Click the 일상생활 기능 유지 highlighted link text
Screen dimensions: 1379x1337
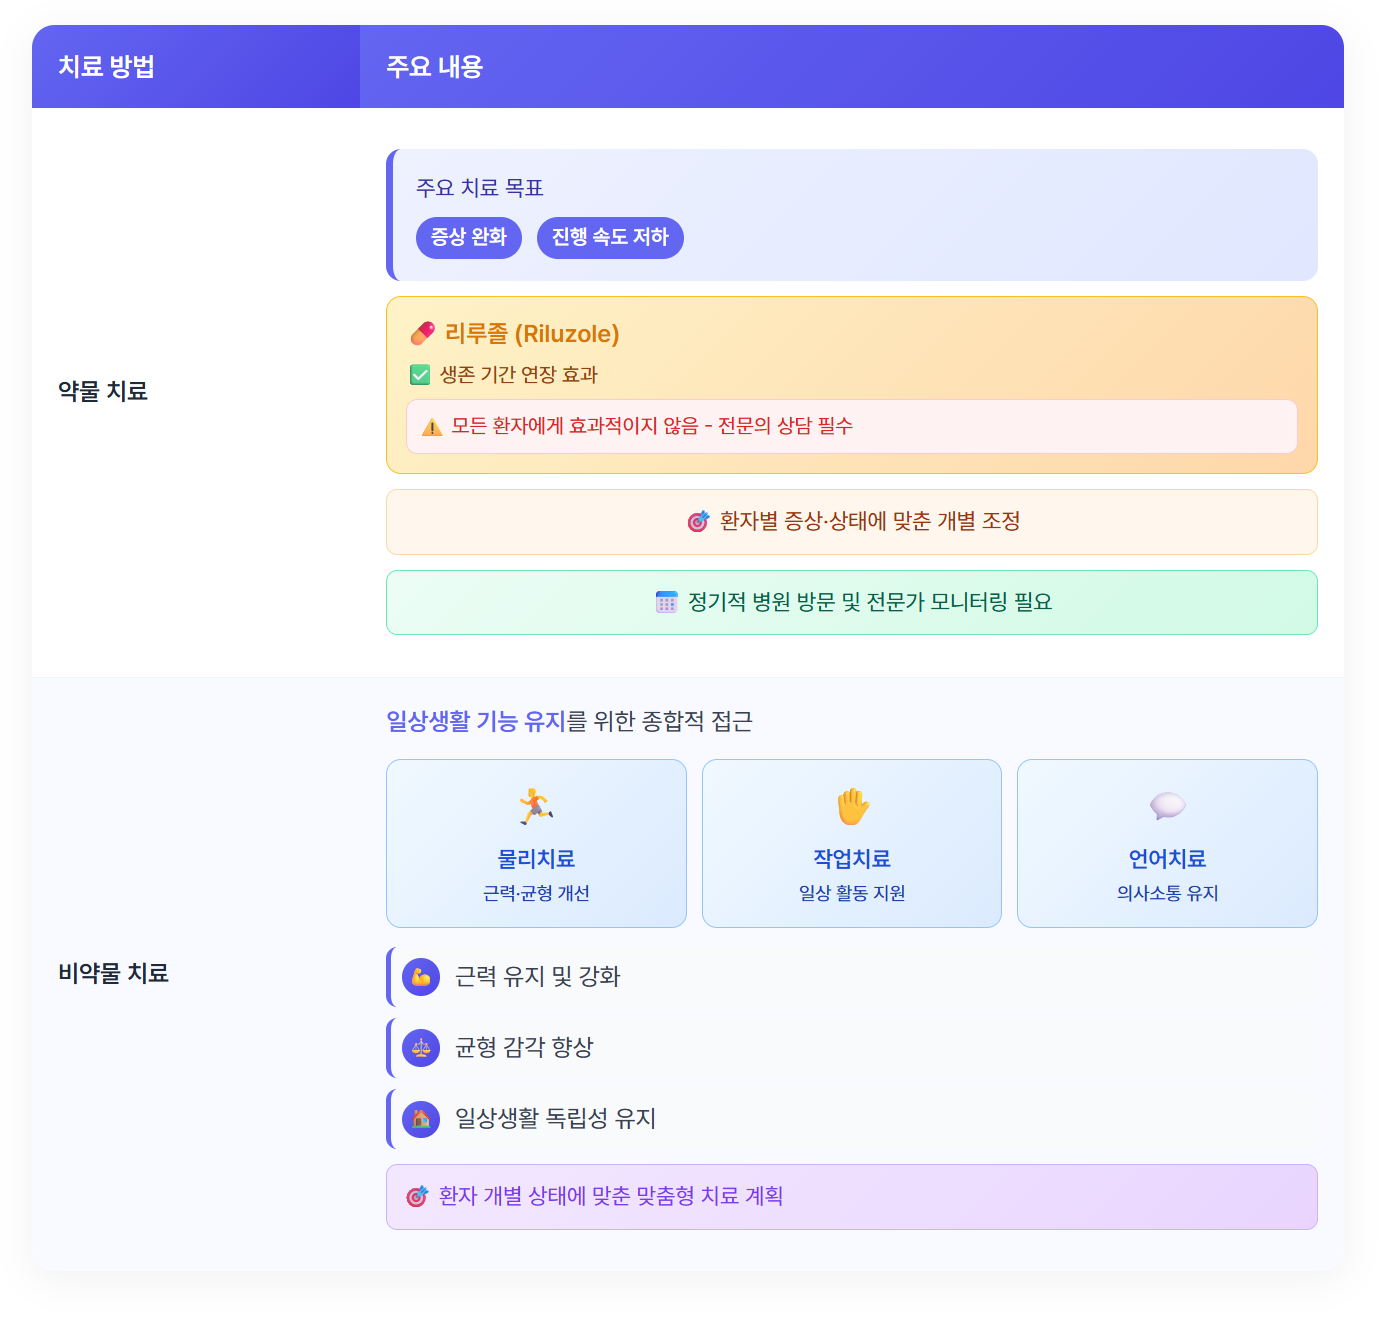coord(476,721)
